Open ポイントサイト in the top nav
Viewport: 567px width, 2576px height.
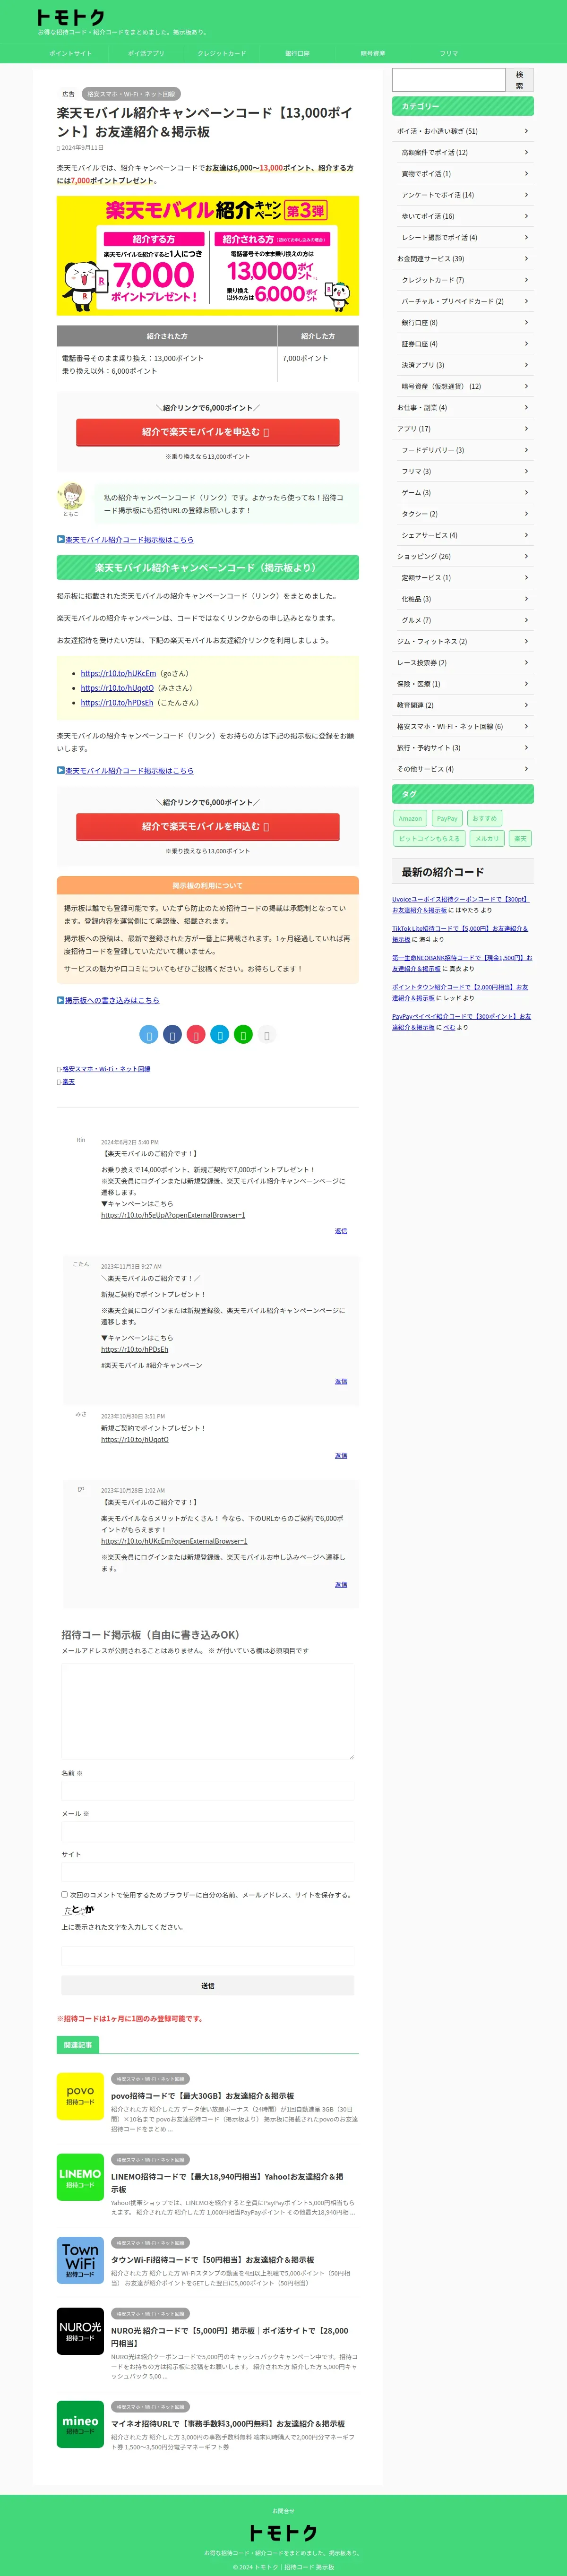[x=70, y=53]
